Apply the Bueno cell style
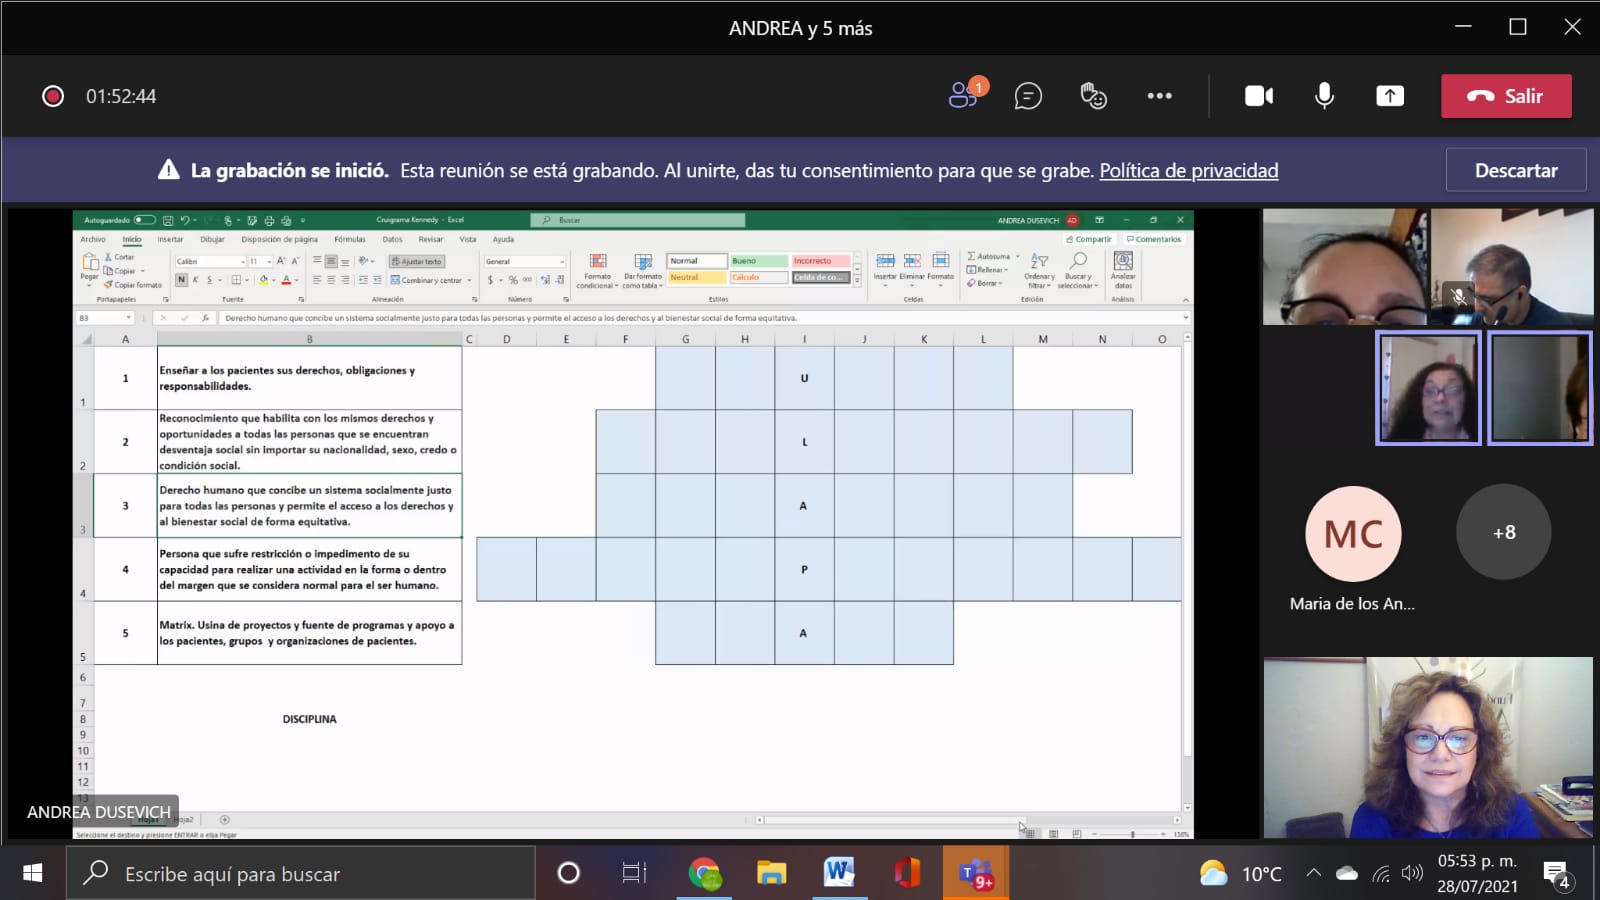1600x900 pixels. pos(759,261)
